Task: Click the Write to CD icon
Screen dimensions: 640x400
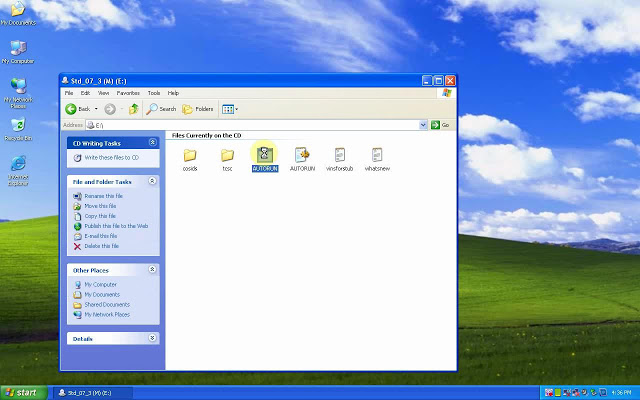Action: coord(77,158)
